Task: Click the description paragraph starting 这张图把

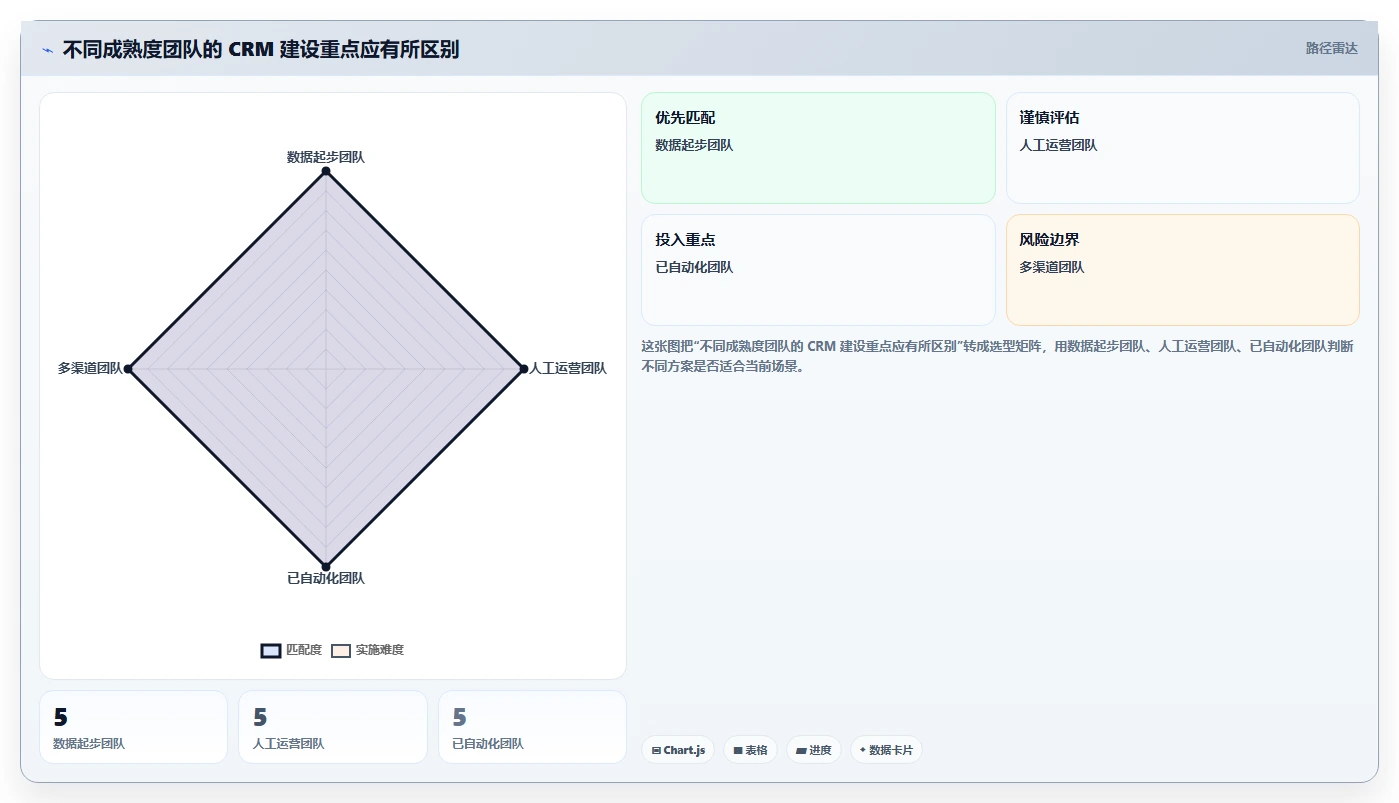Action: click(x=998, y=356)
